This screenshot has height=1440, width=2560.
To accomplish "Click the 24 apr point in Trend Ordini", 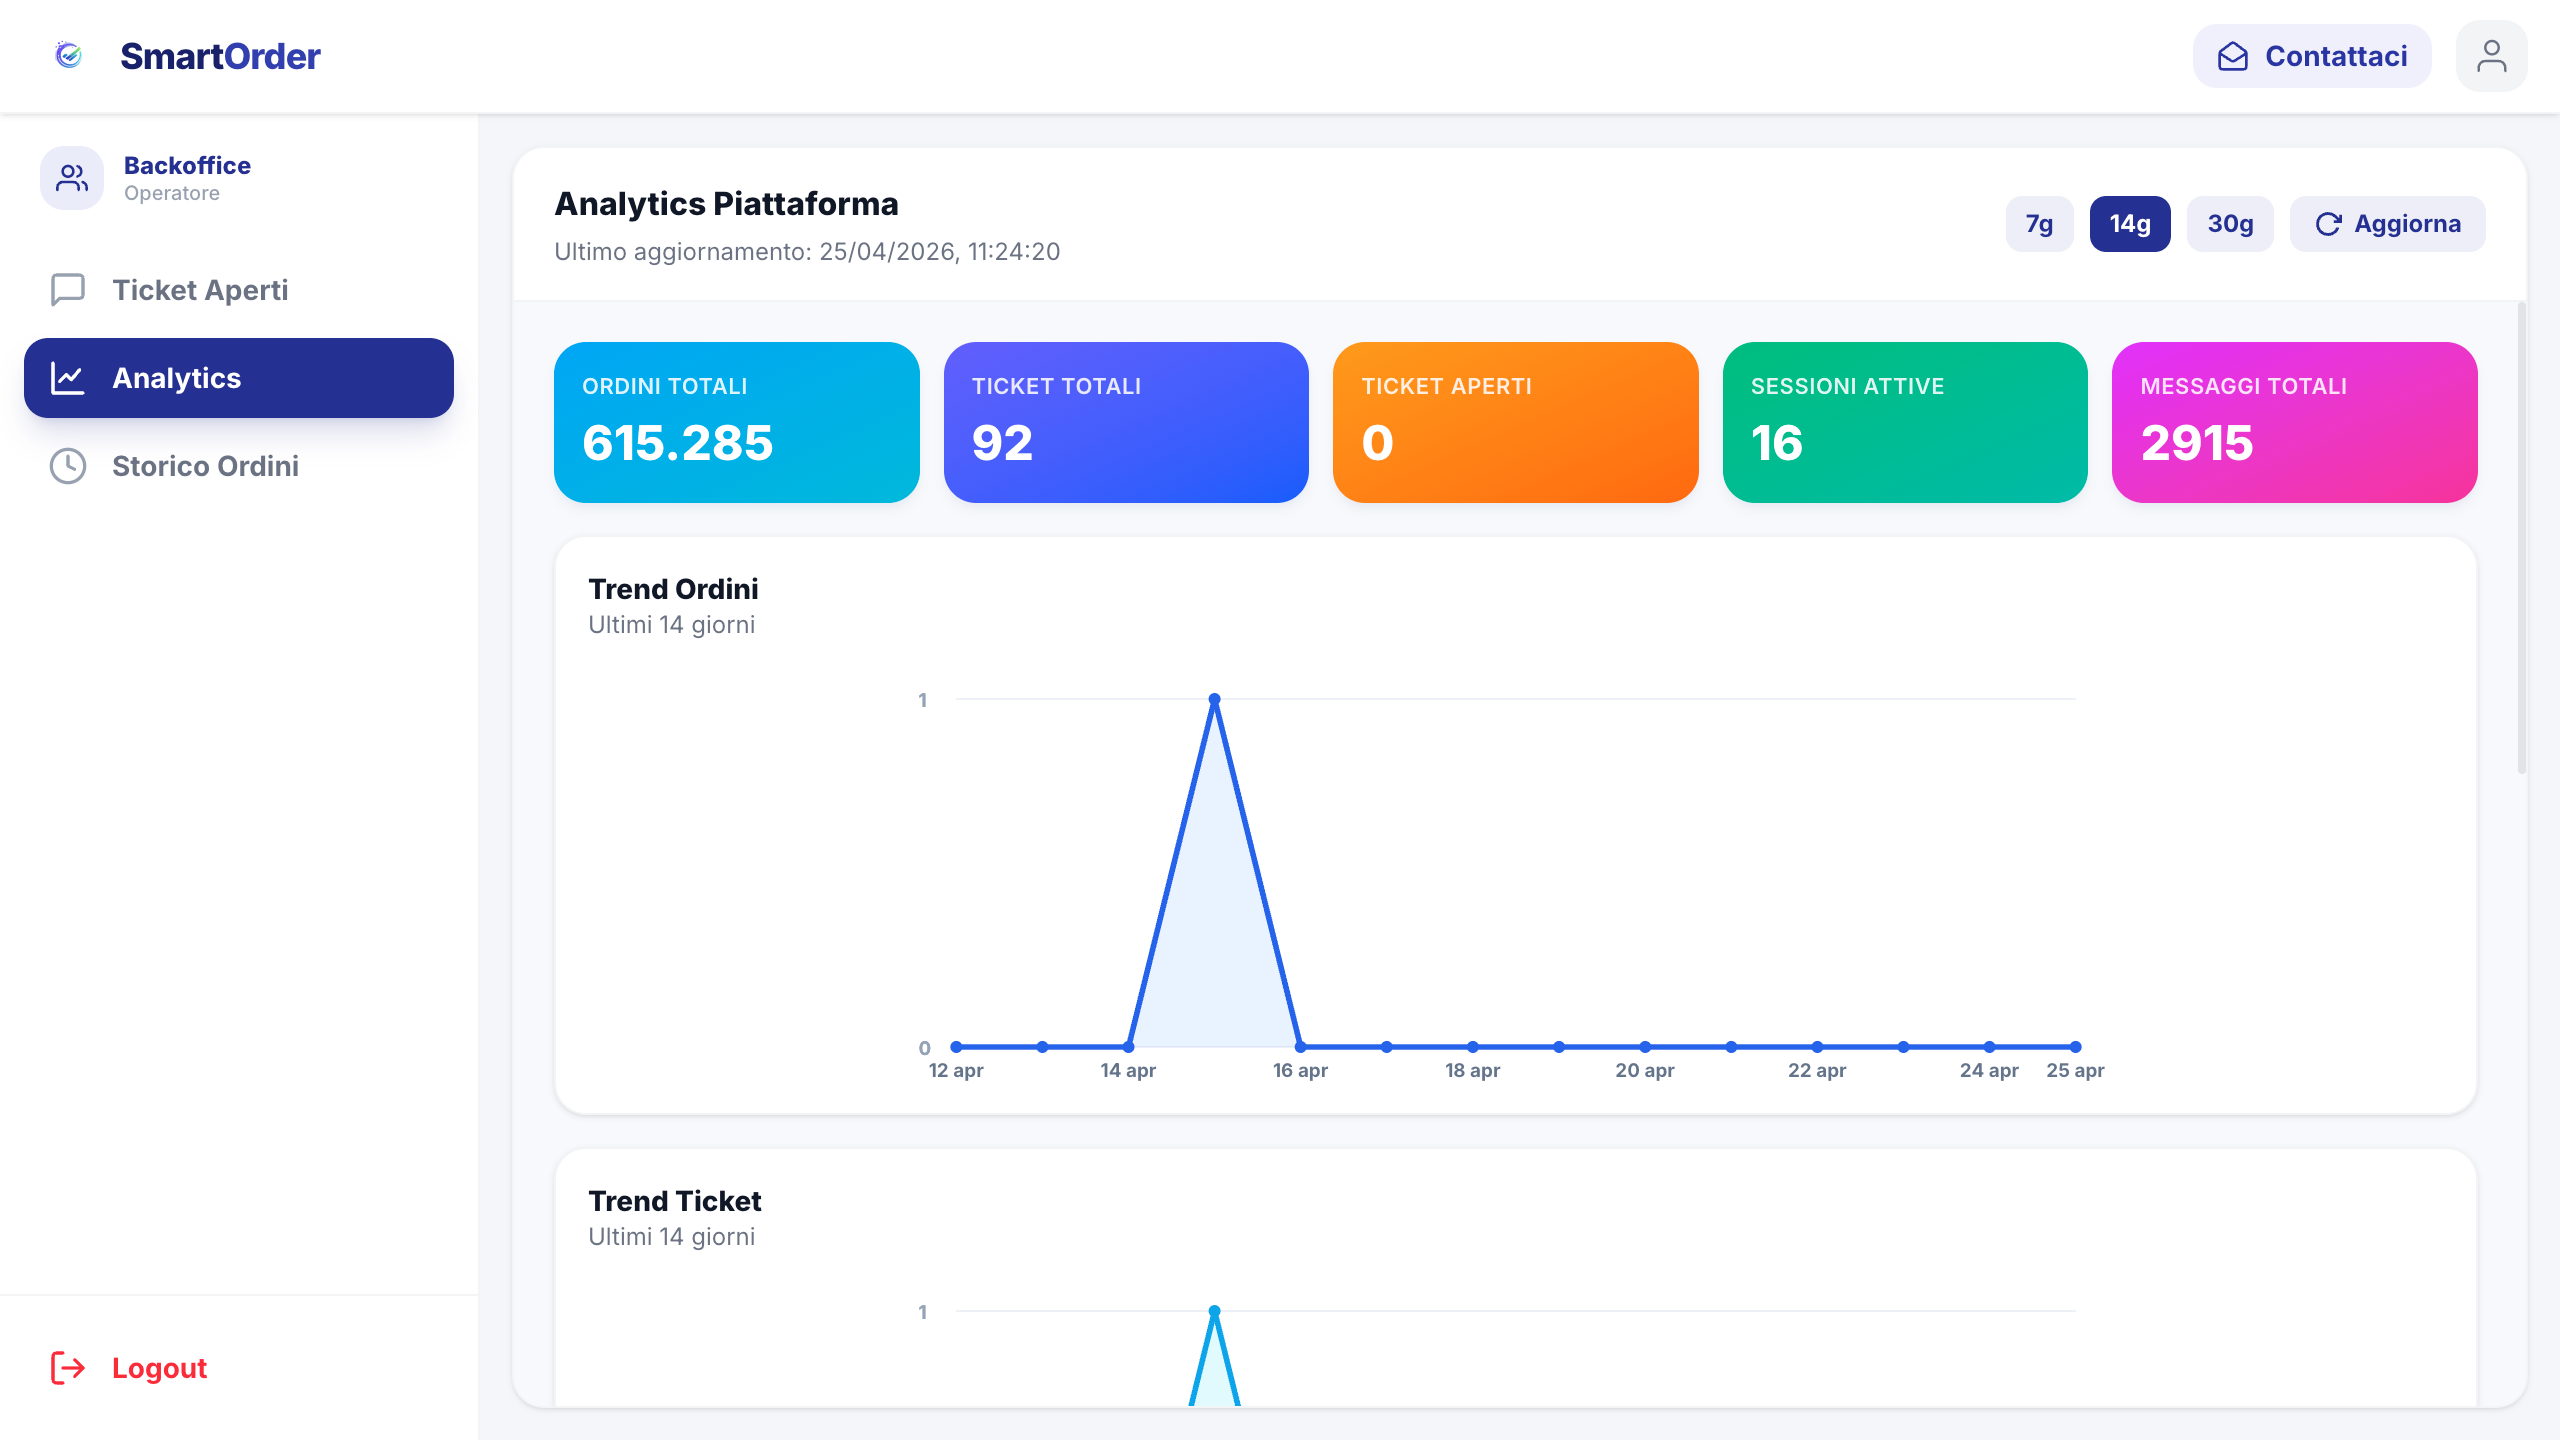I will (1990, 1047).
